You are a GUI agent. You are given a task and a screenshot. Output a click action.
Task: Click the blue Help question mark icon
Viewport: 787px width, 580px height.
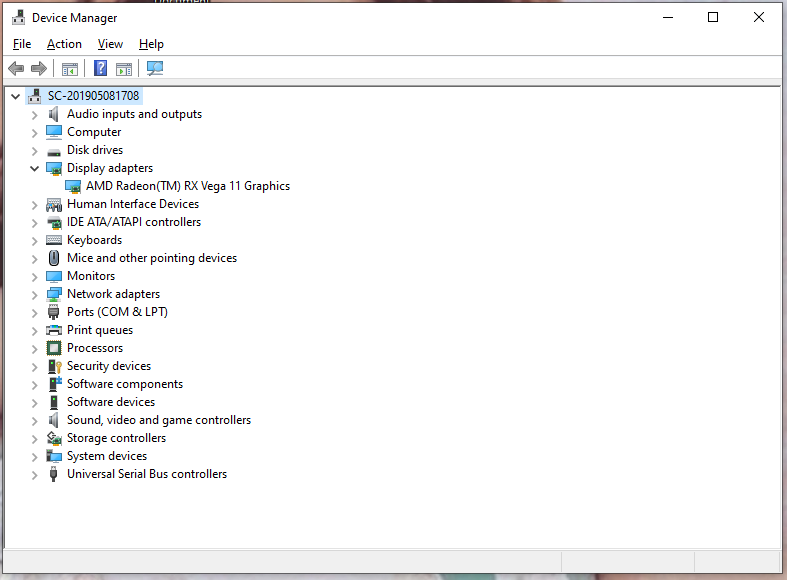click(x=100, y=68)
